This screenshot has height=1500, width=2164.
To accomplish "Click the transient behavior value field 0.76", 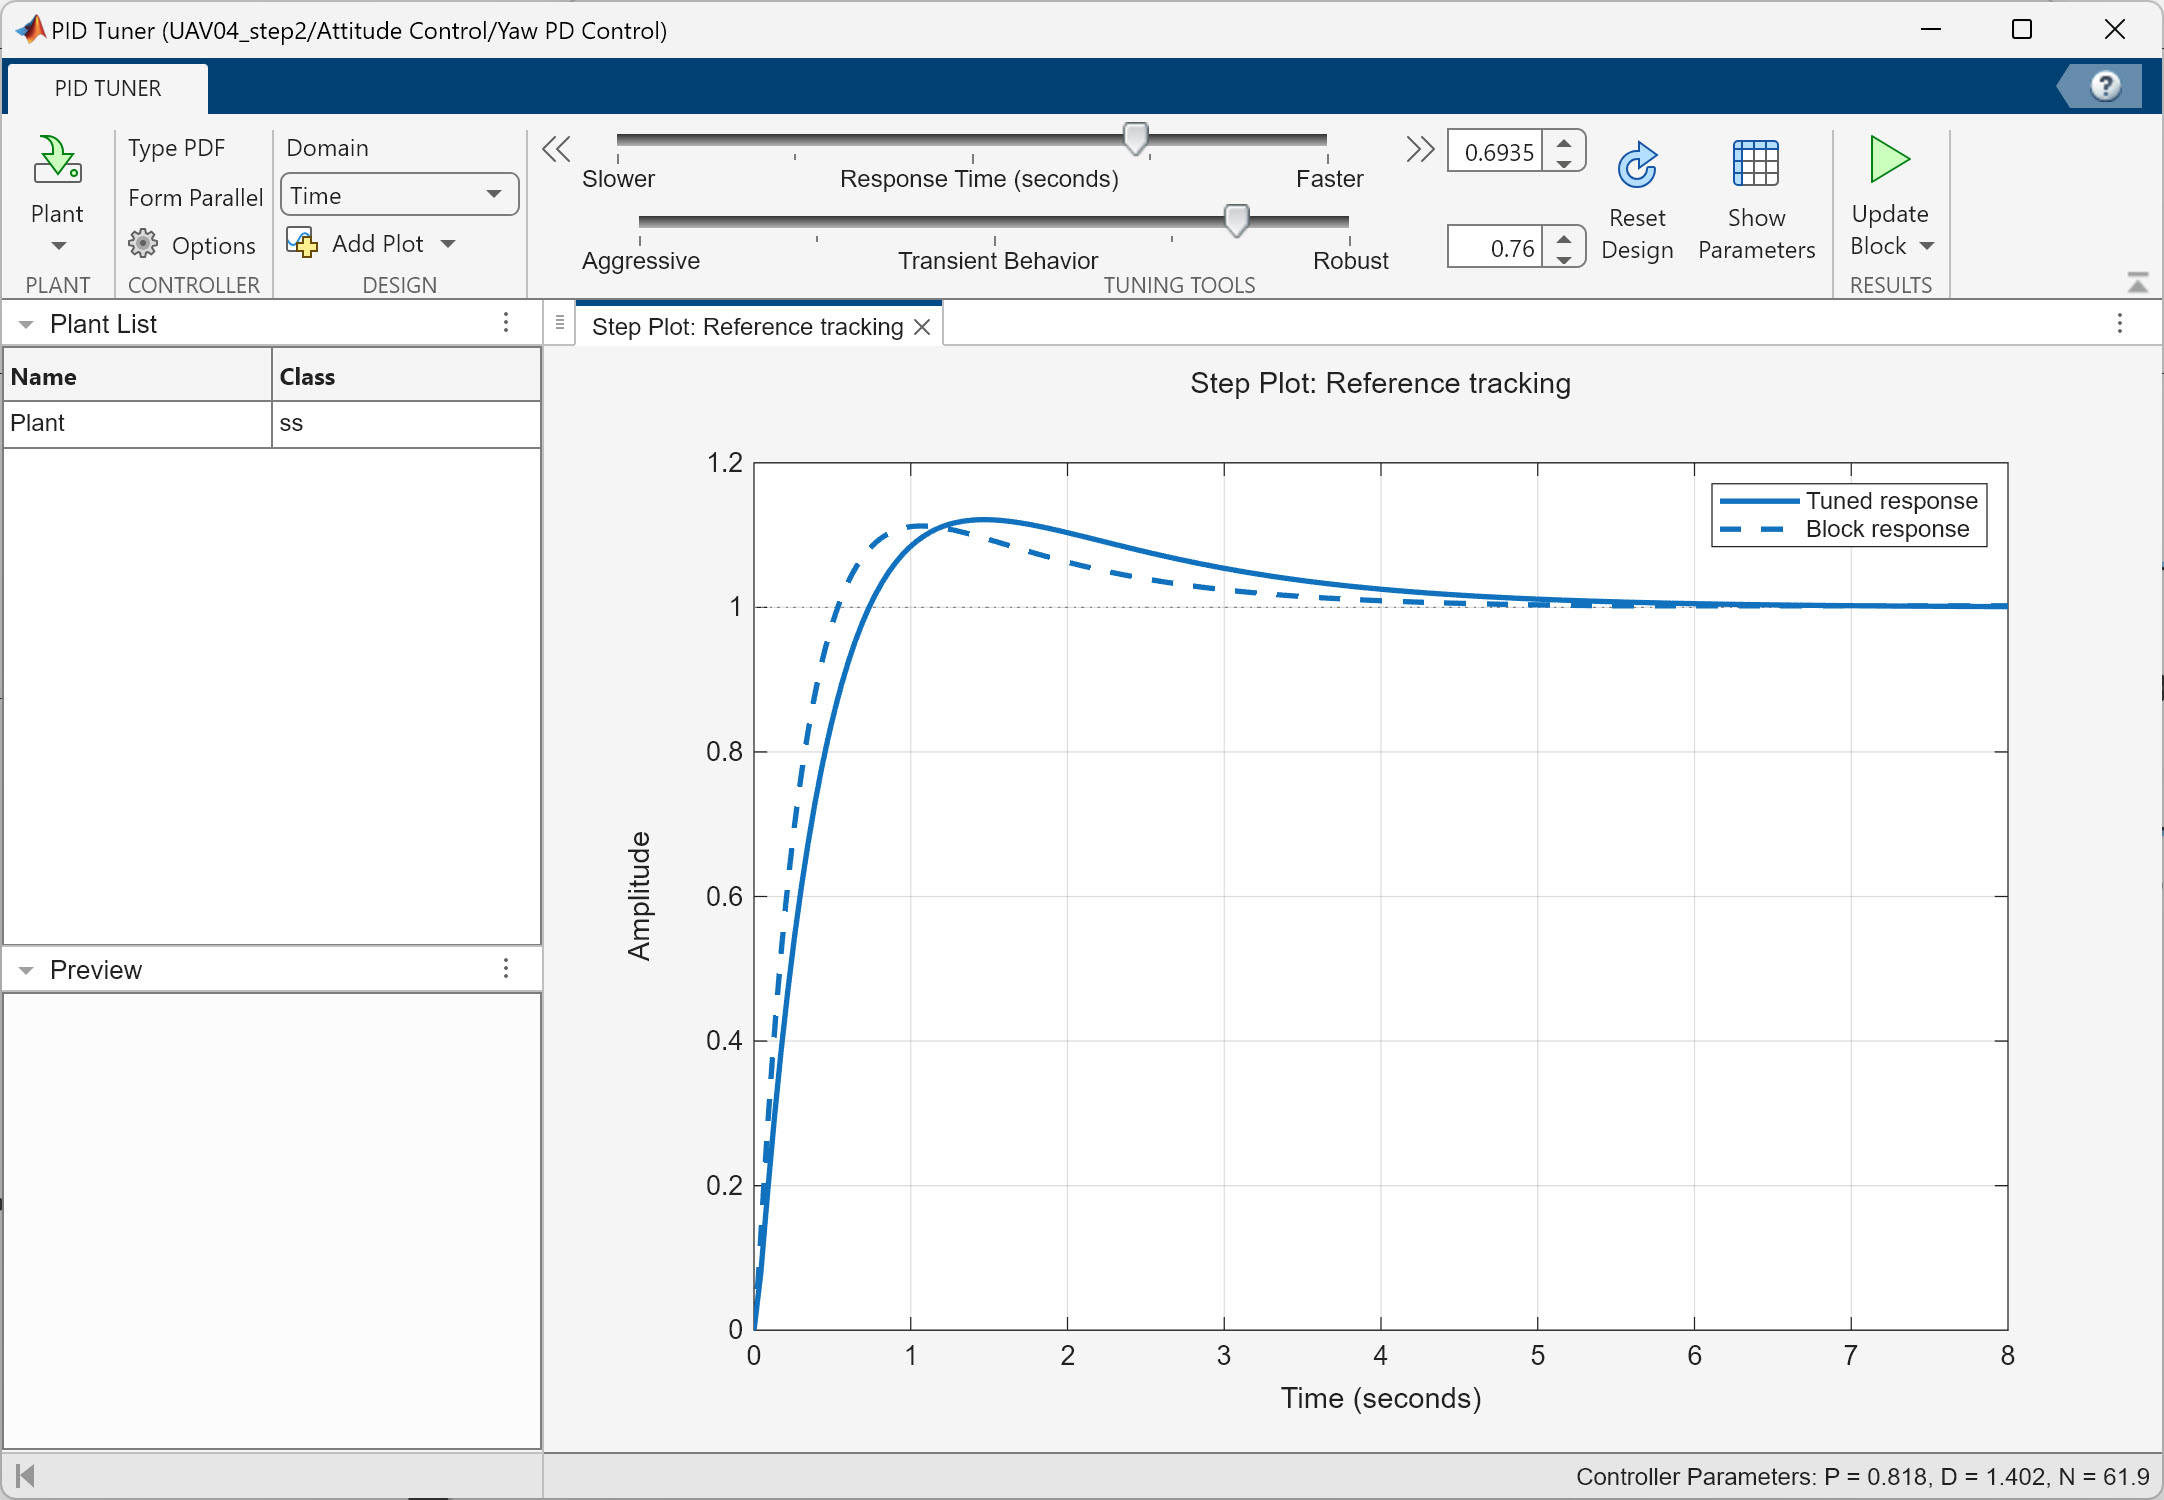I will tap(1496, 248).
